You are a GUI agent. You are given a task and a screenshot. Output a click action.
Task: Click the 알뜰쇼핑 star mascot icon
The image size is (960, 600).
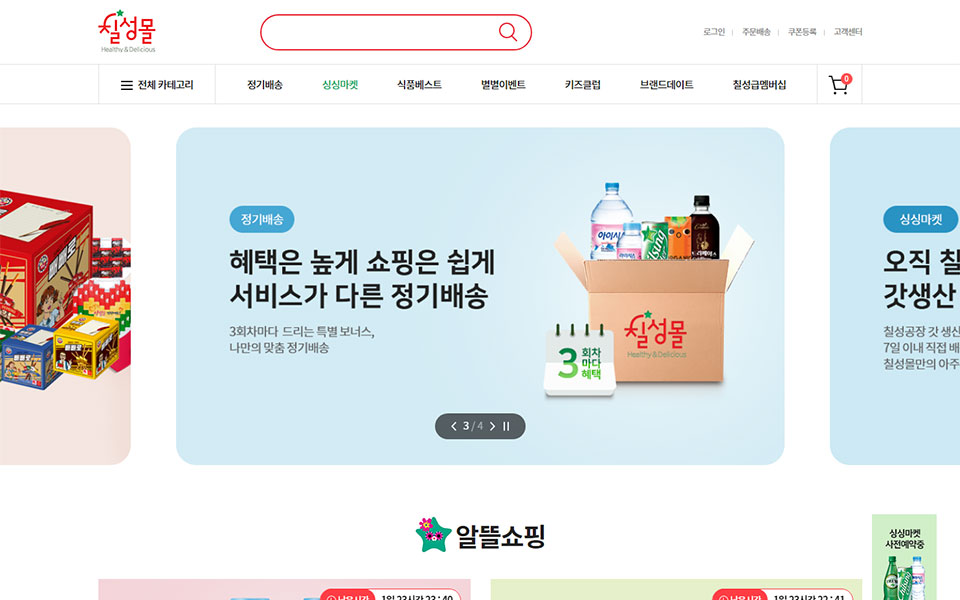coord(433,534)
